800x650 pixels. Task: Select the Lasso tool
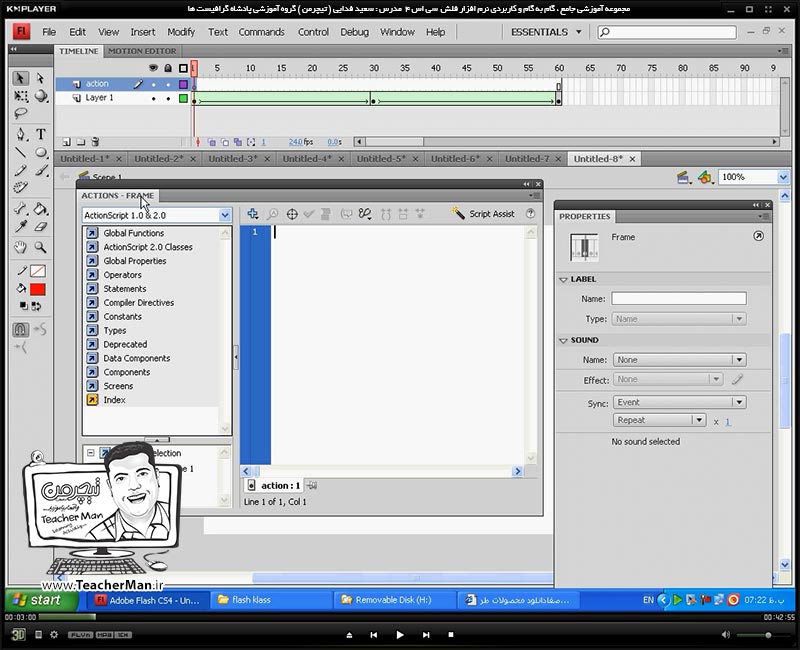point(20,113)
